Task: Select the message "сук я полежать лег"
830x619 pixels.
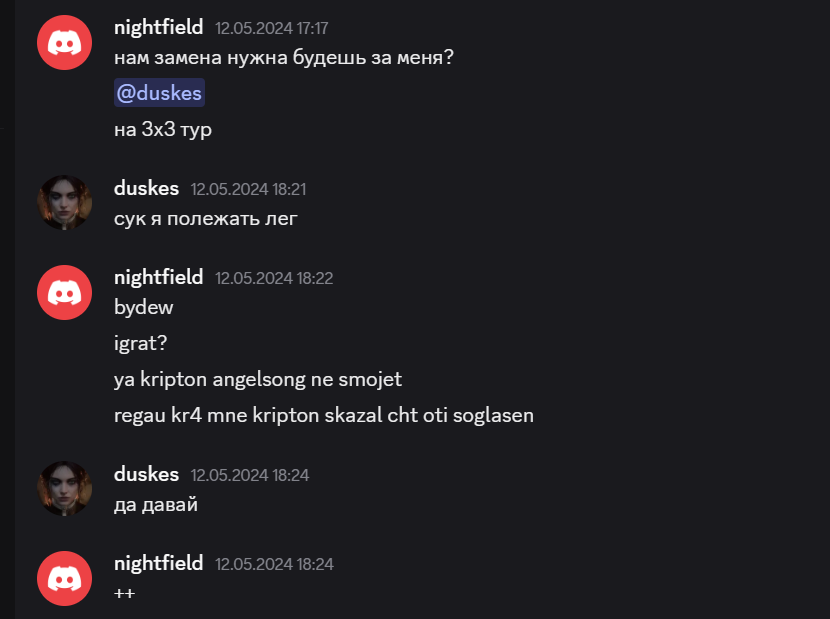Action: [x=206, y=218]
